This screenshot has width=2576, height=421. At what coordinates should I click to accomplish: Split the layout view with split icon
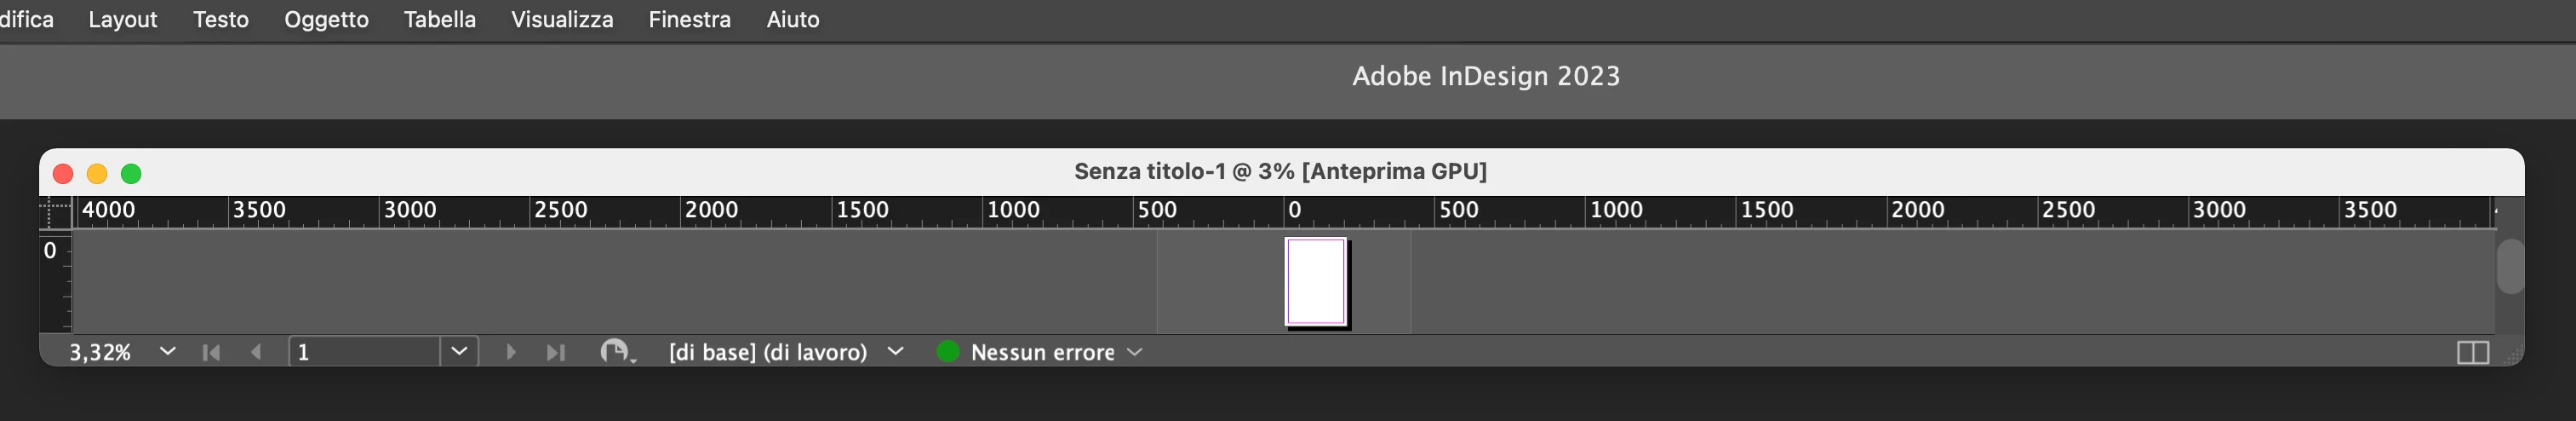click(x=2472, y=353)
